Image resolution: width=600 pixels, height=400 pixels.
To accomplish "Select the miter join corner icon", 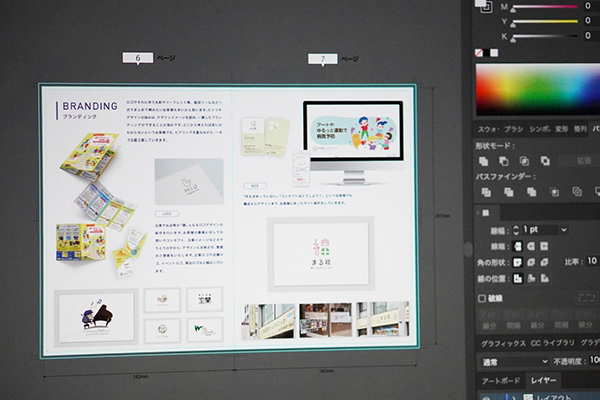I will (x=518, y=263).
